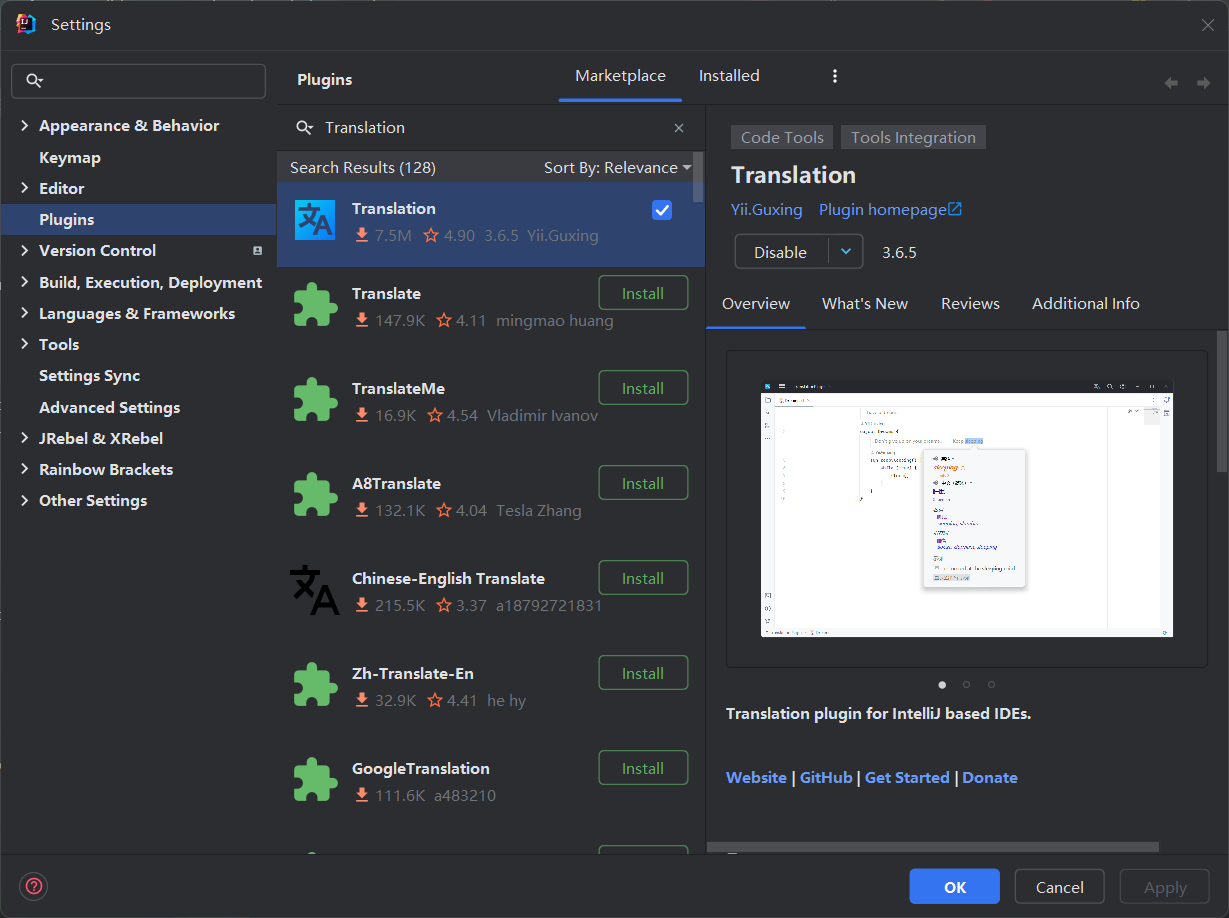Open the Overview tab
The height and width of the screenshot is (918, 1229).
click(x=756, y=304)
